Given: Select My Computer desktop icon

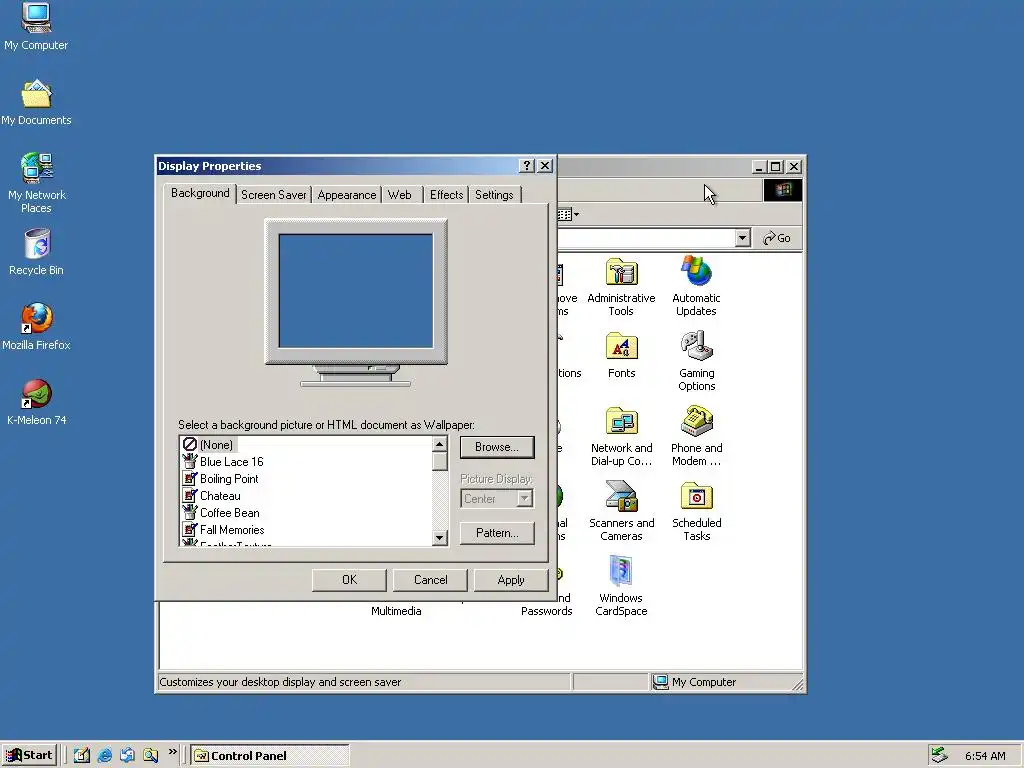Looking at the screenshot, I should click(x=36, y=26).
